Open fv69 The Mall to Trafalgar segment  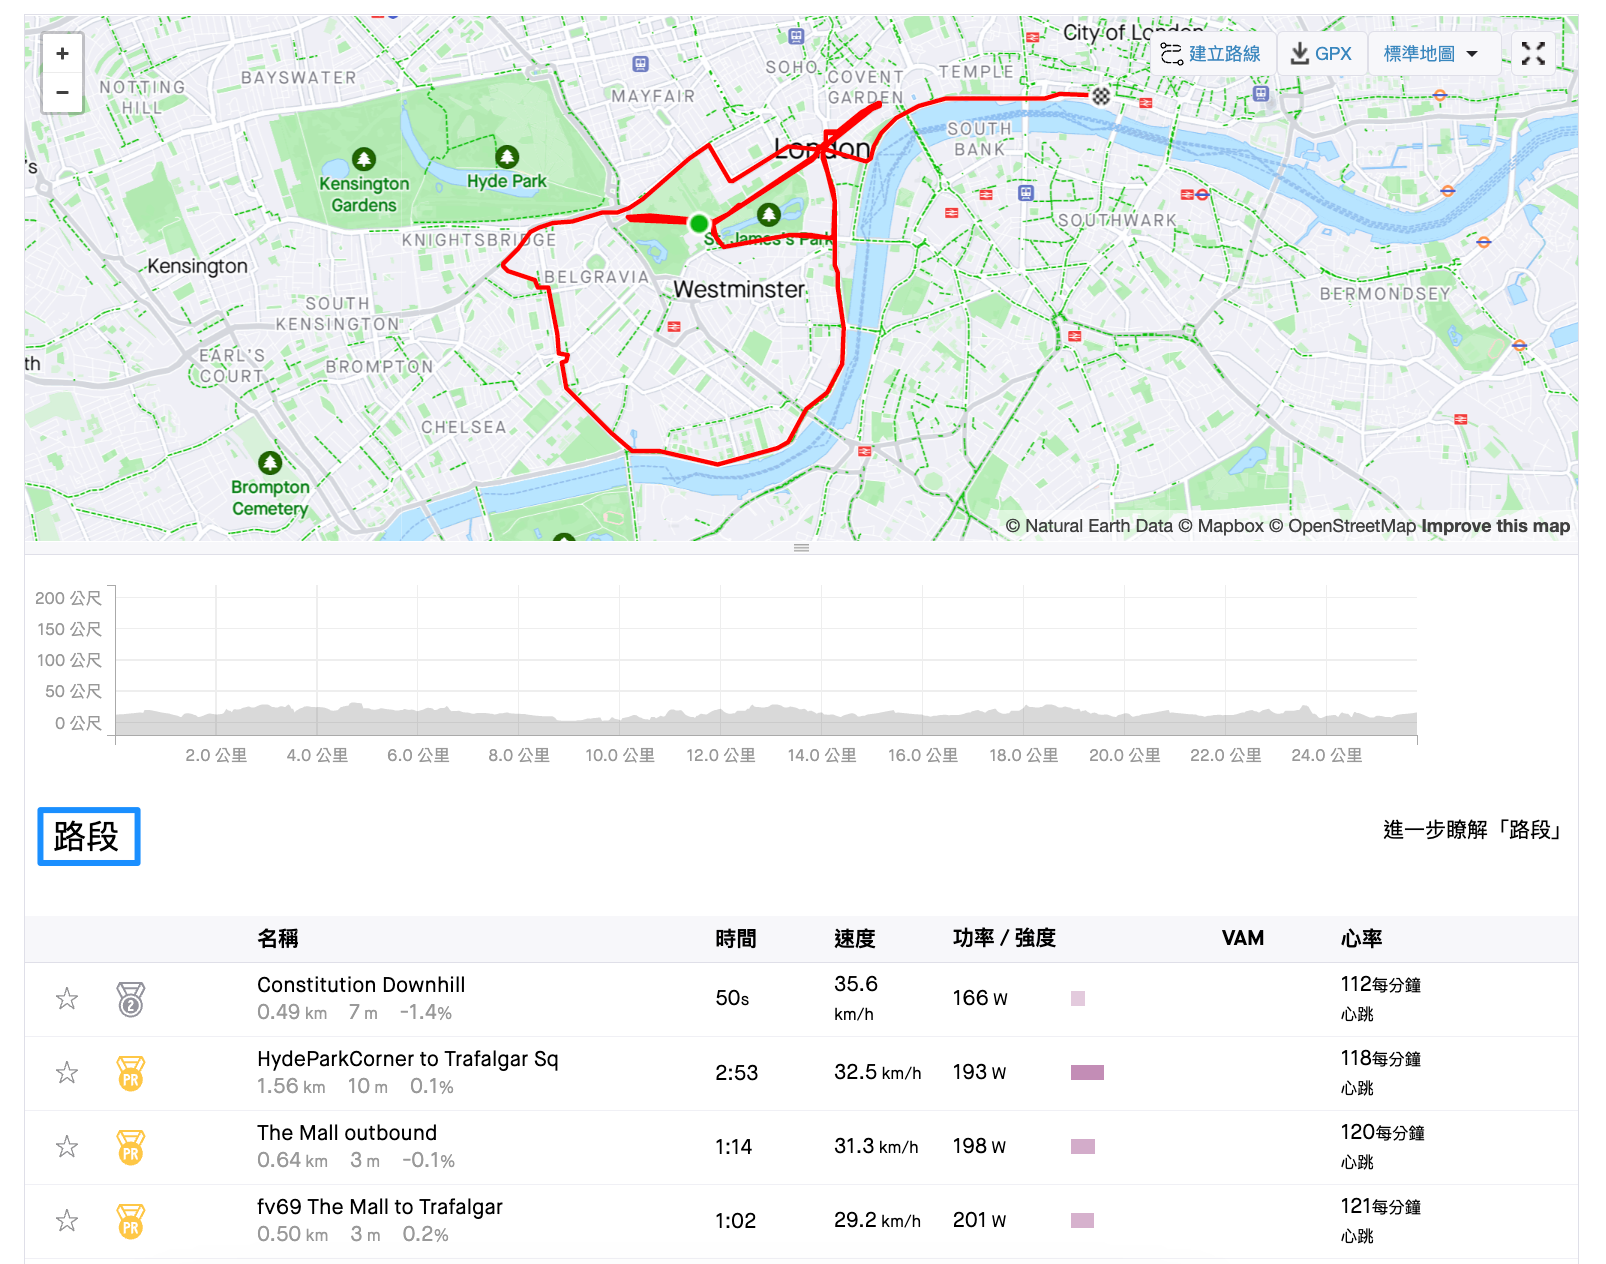pos(380,1207)
